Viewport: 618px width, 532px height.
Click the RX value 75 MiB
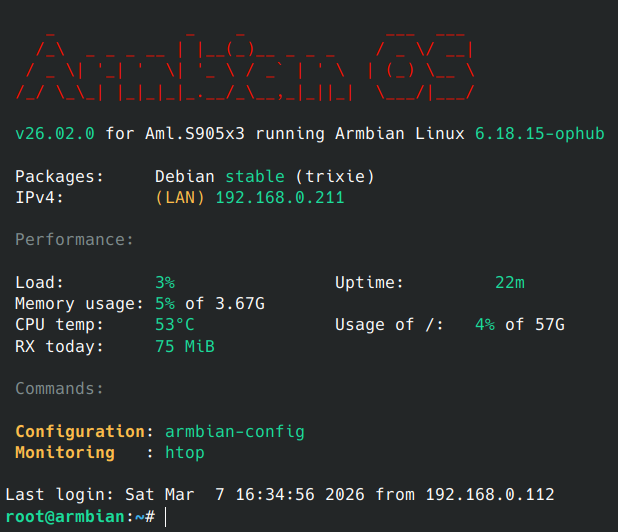point(185,347)
